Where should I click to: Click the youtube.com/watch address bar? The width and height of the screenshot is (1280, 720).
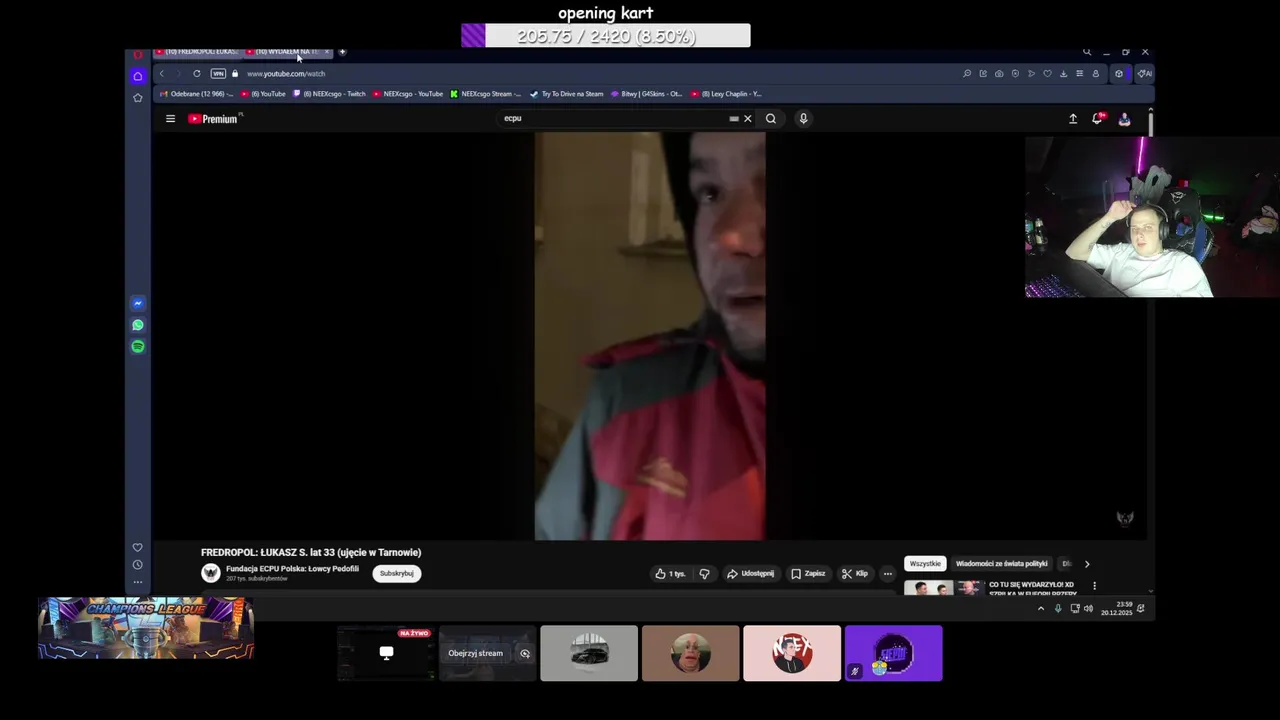[x=286, y=73]
